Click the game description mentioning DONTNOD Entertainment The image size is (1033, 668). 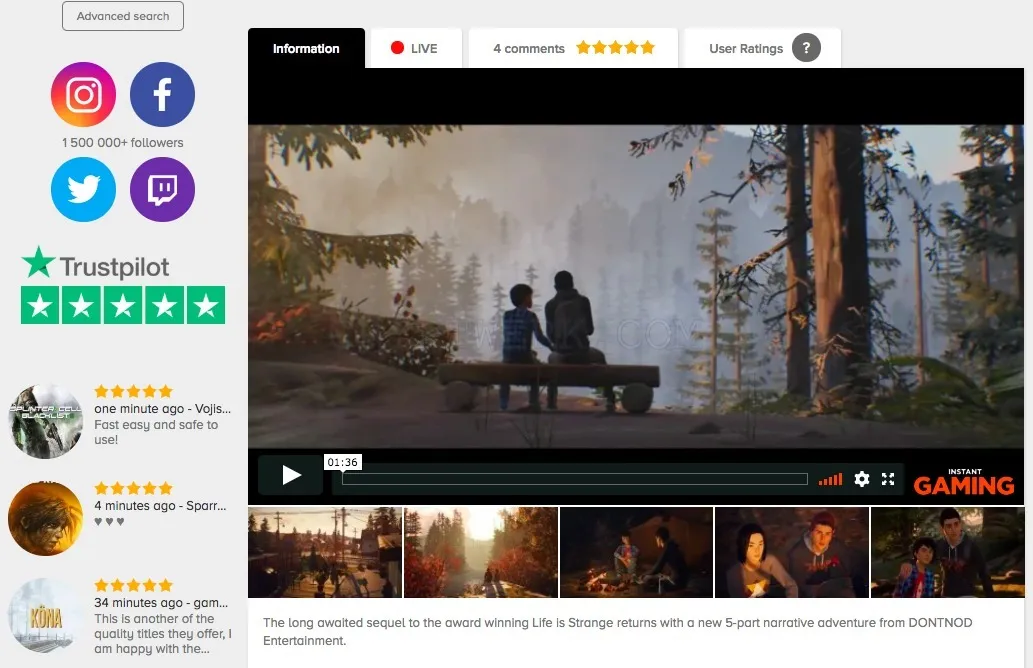618,631
